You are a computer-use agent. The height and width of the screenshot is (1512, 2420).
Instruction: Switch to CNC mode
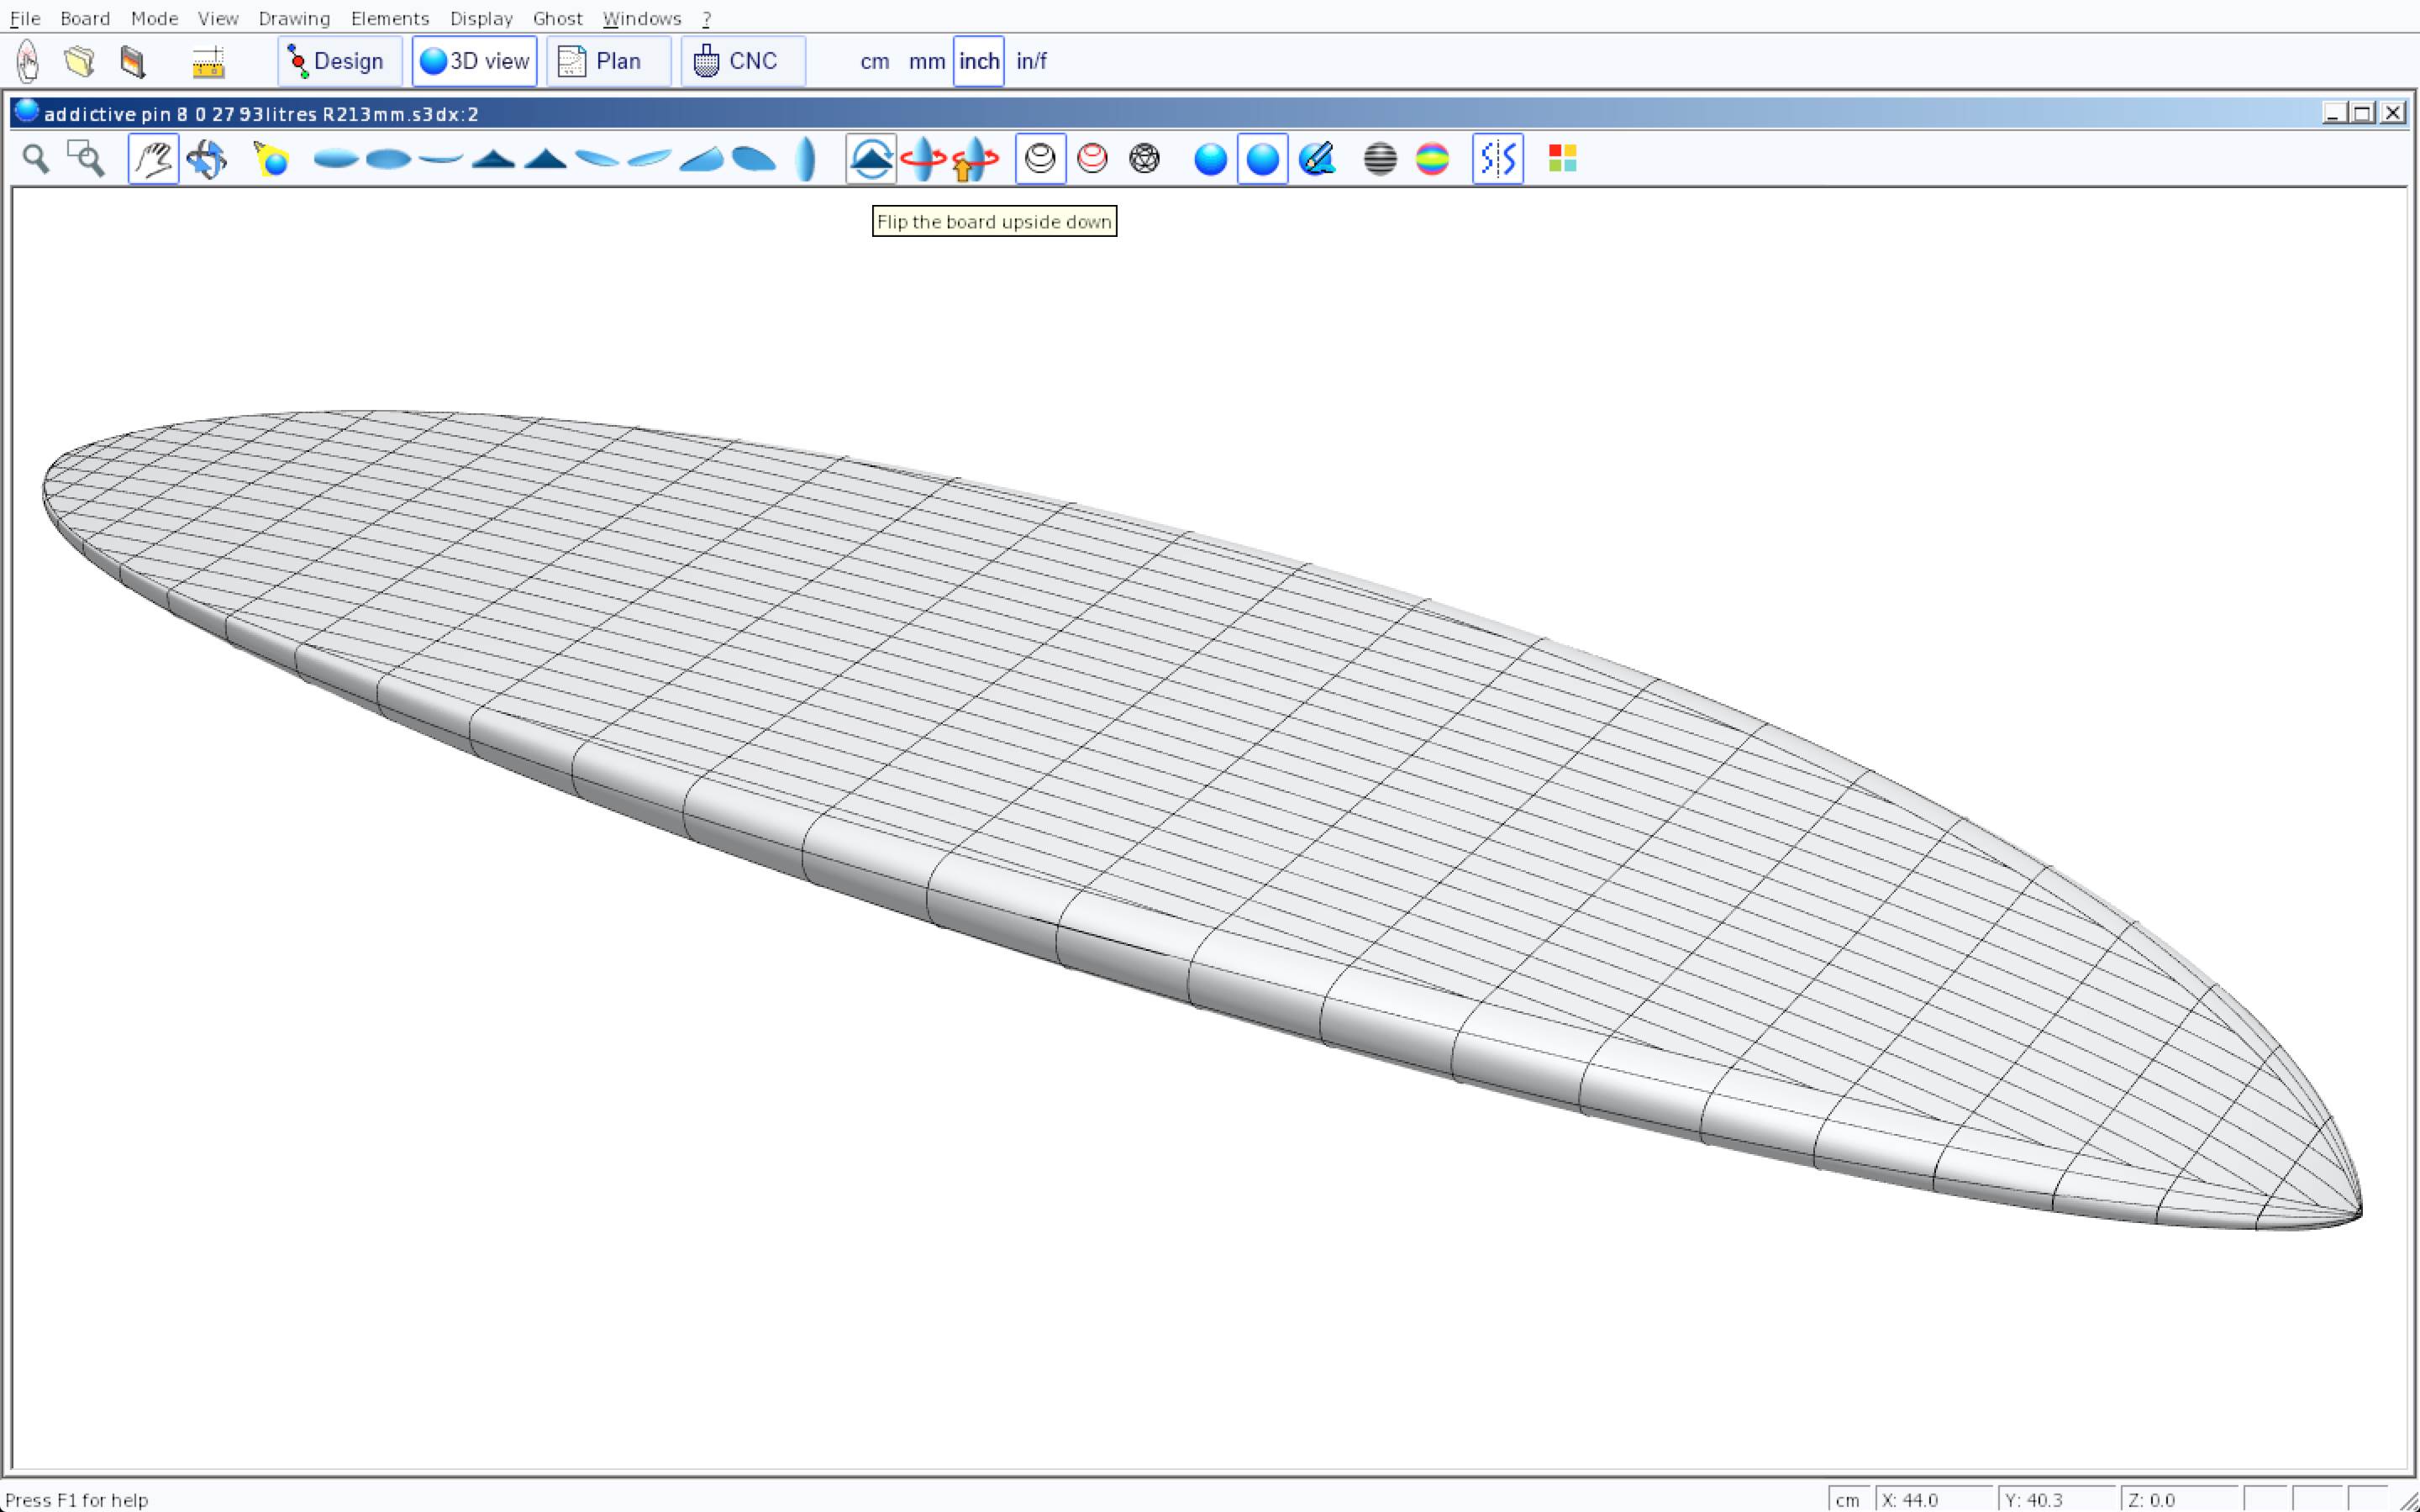click(742, 61)
